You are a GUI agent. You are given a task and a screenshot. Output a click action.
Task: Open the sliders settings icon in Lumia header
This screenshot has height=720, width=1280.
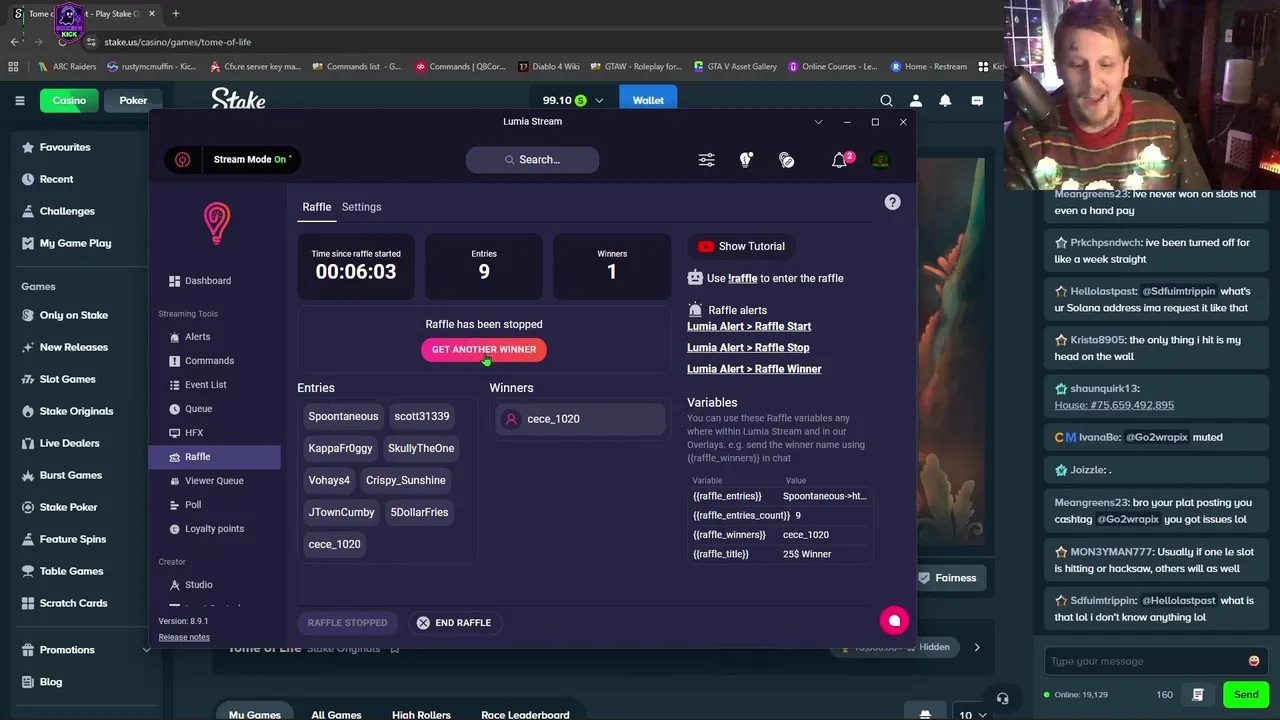(707, 160)
